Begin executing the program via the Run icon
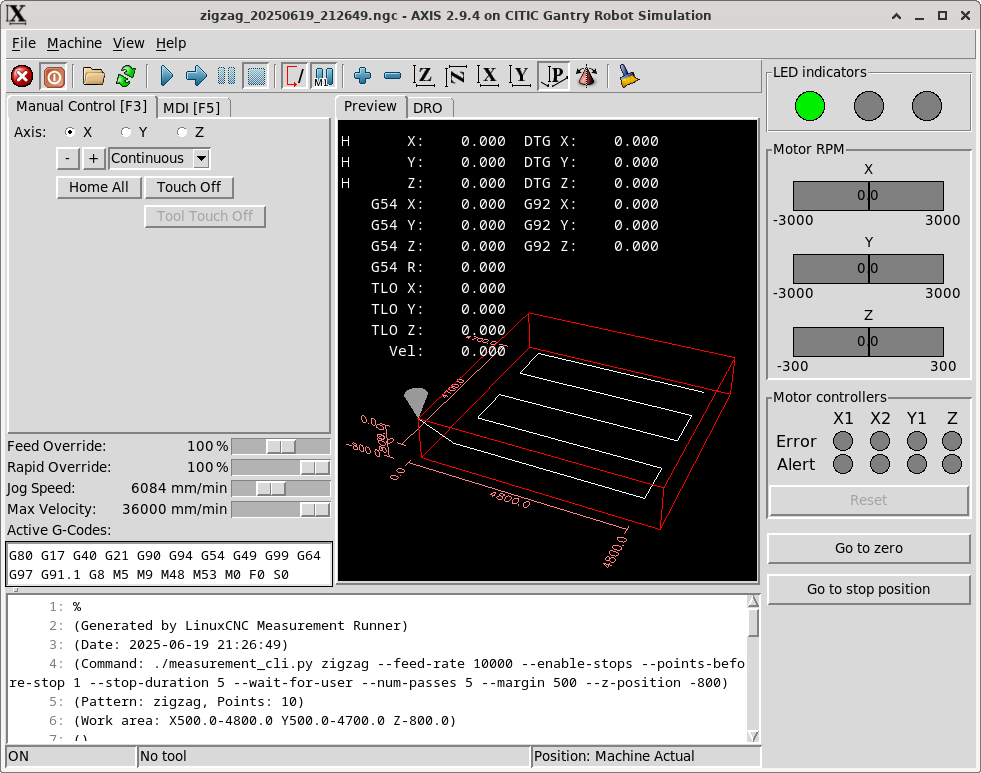 (166, 76)
